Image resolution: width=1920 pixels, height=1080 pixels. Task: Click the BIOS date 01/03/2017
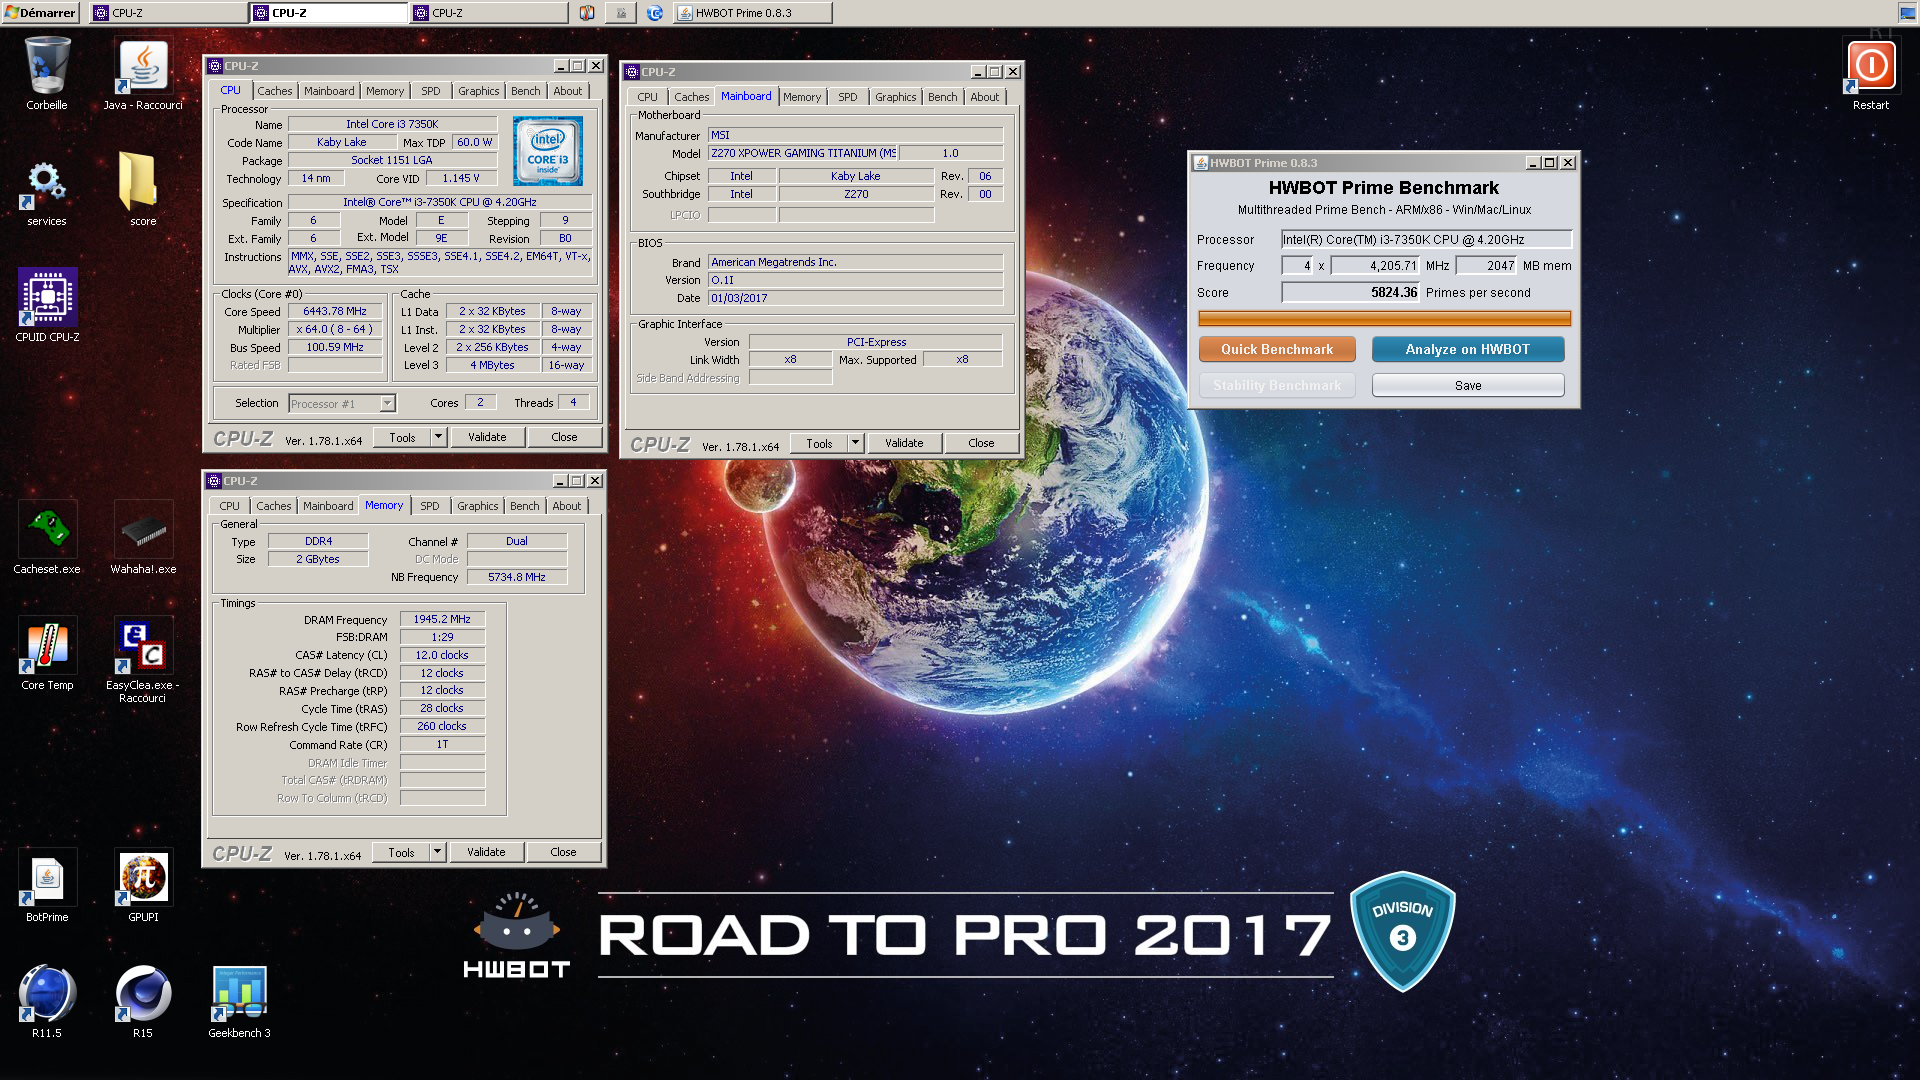coord(855,299)
